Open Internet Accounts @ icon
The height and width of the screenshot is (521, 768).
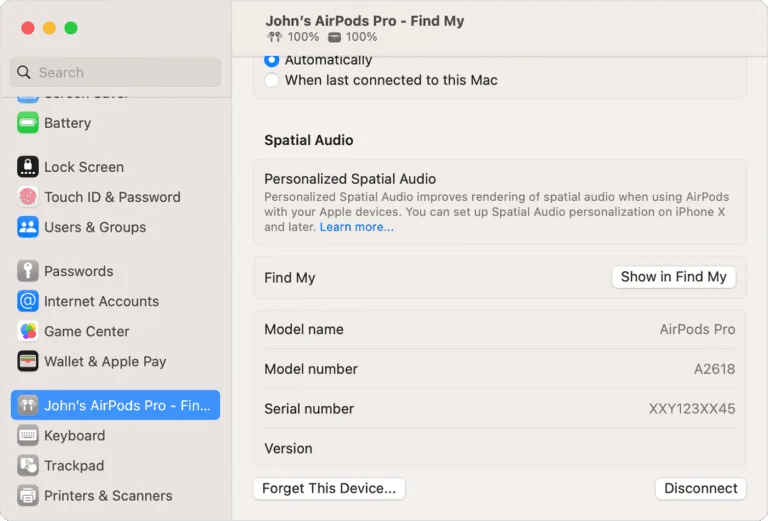coord(28,301)
